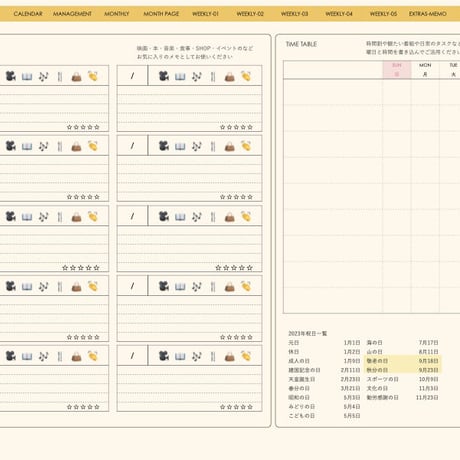
Task: Rate using stars in bottom left-column card
Action: pyautogui.click(x=83, y=407)
